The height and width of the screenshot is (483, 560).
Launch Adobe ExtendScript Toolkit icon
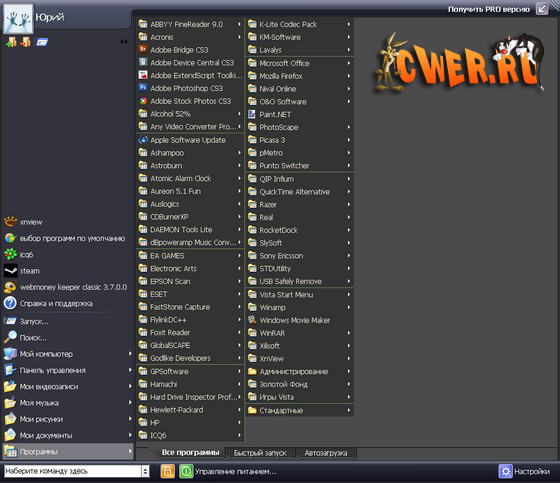click(143, 75)
